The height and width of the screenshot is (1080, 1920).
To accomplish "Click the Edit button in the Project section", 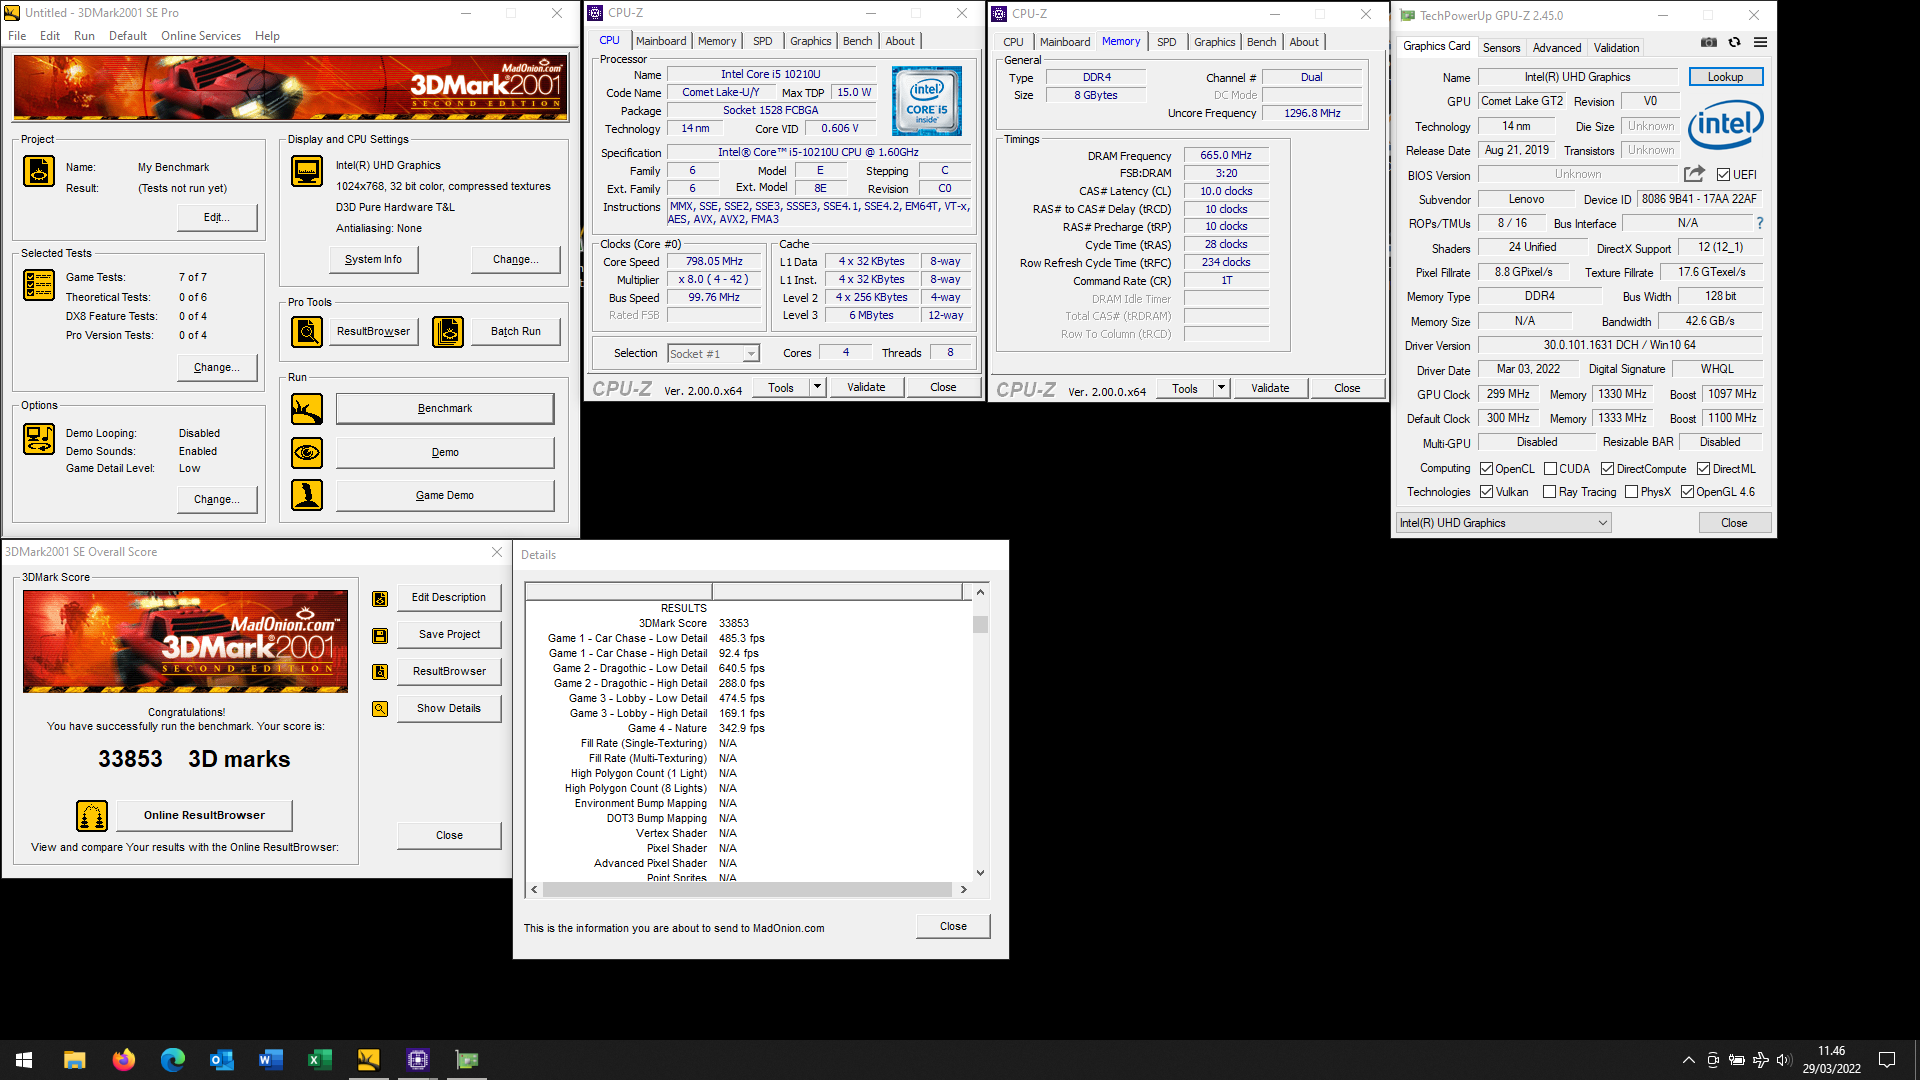I will click(x=217, y=218).
